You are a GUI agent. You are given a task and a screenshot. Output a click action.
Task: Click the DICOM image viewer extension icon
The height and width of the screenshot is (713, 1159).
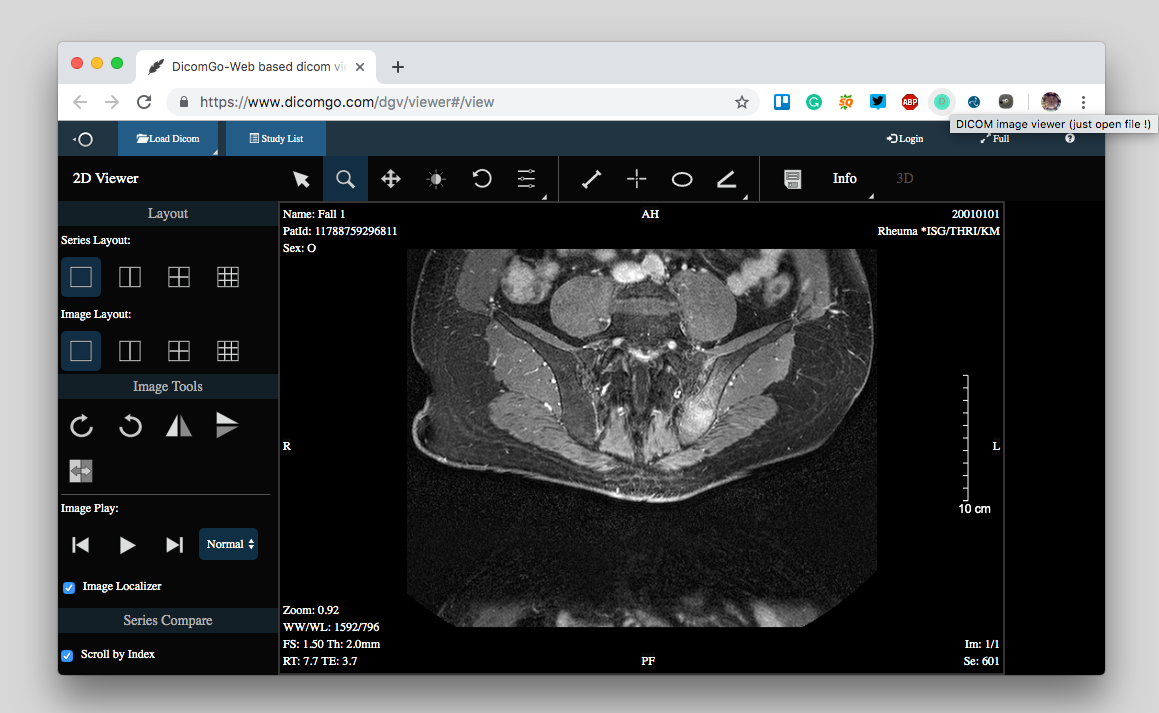[942, 102]
